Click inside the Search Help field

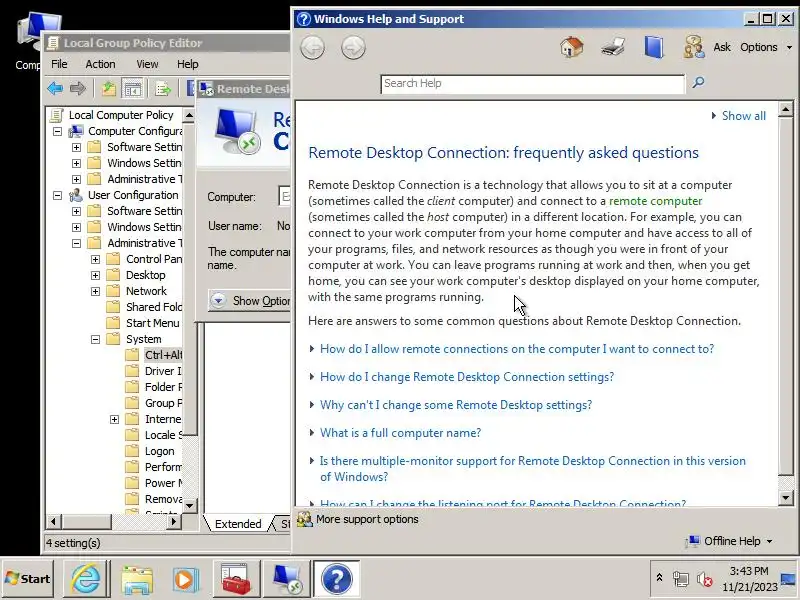(532, 84)
